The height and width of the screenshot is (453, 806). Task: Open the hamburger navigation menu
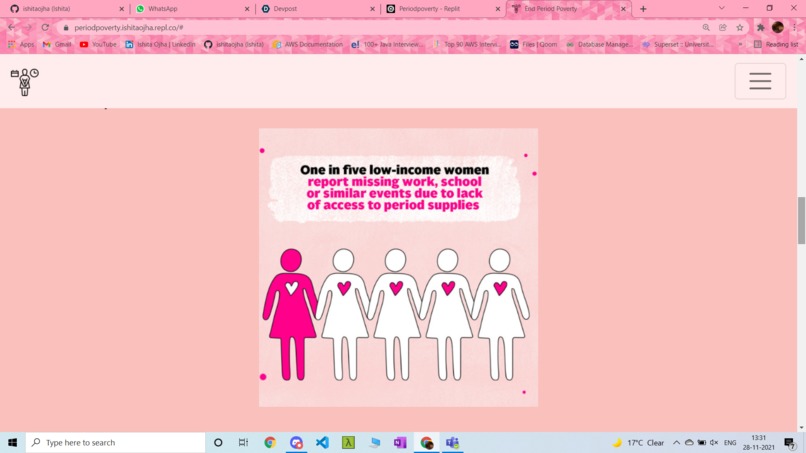point(760,81)
